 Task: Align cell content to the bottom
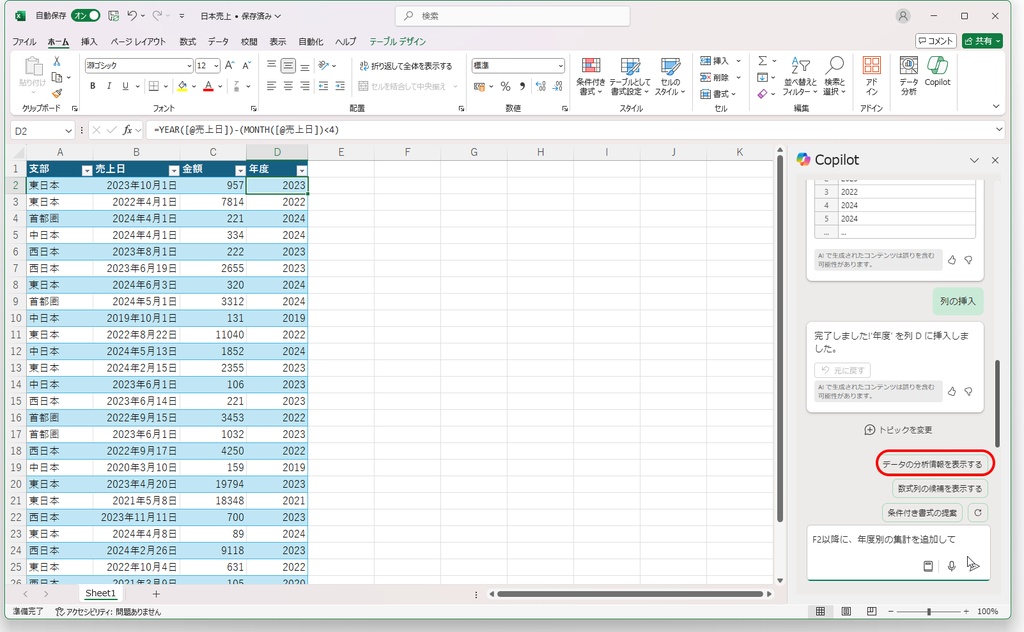pos(305,65)
